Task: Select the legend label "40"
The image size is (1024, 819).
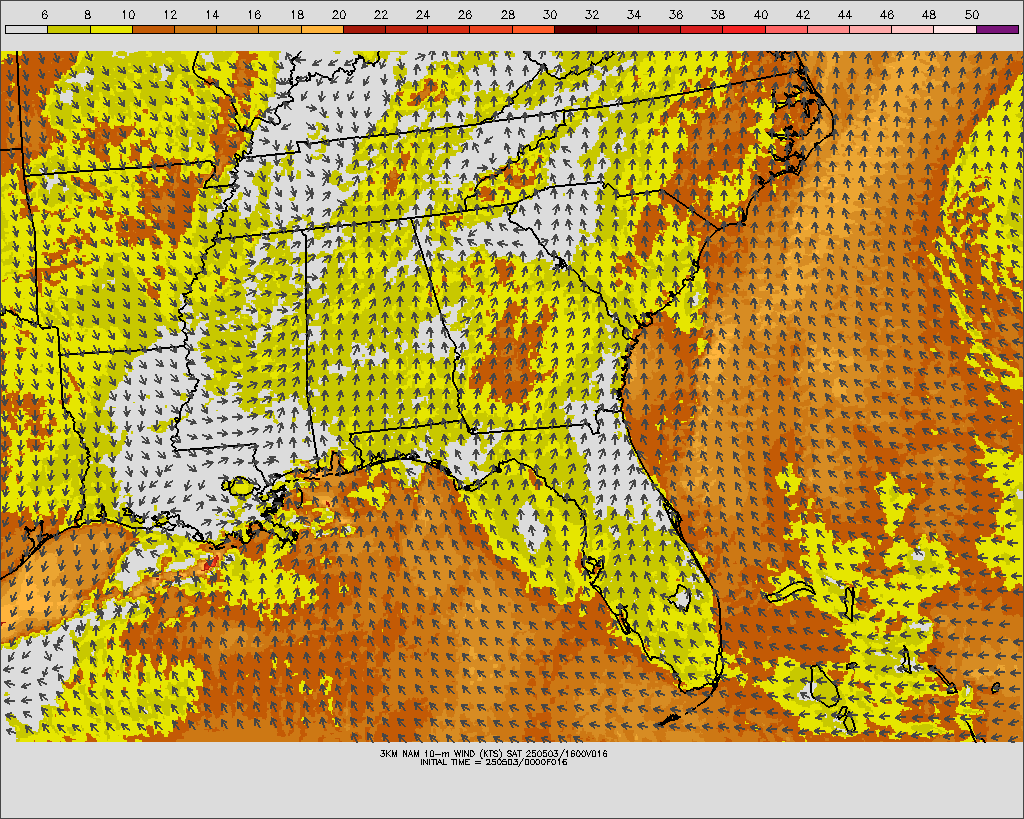Action: click(761, 14)
